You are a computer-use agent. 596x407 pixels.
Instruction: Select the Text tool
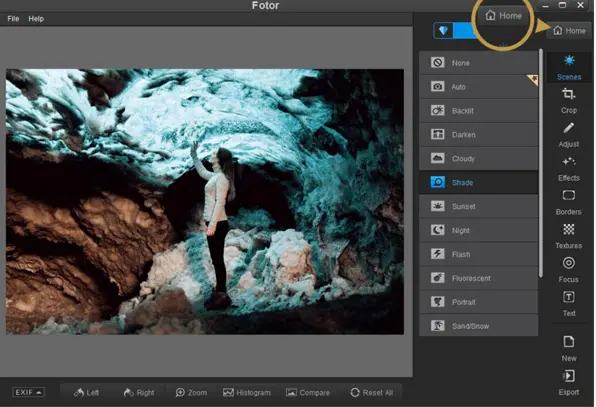click(569, 304)
